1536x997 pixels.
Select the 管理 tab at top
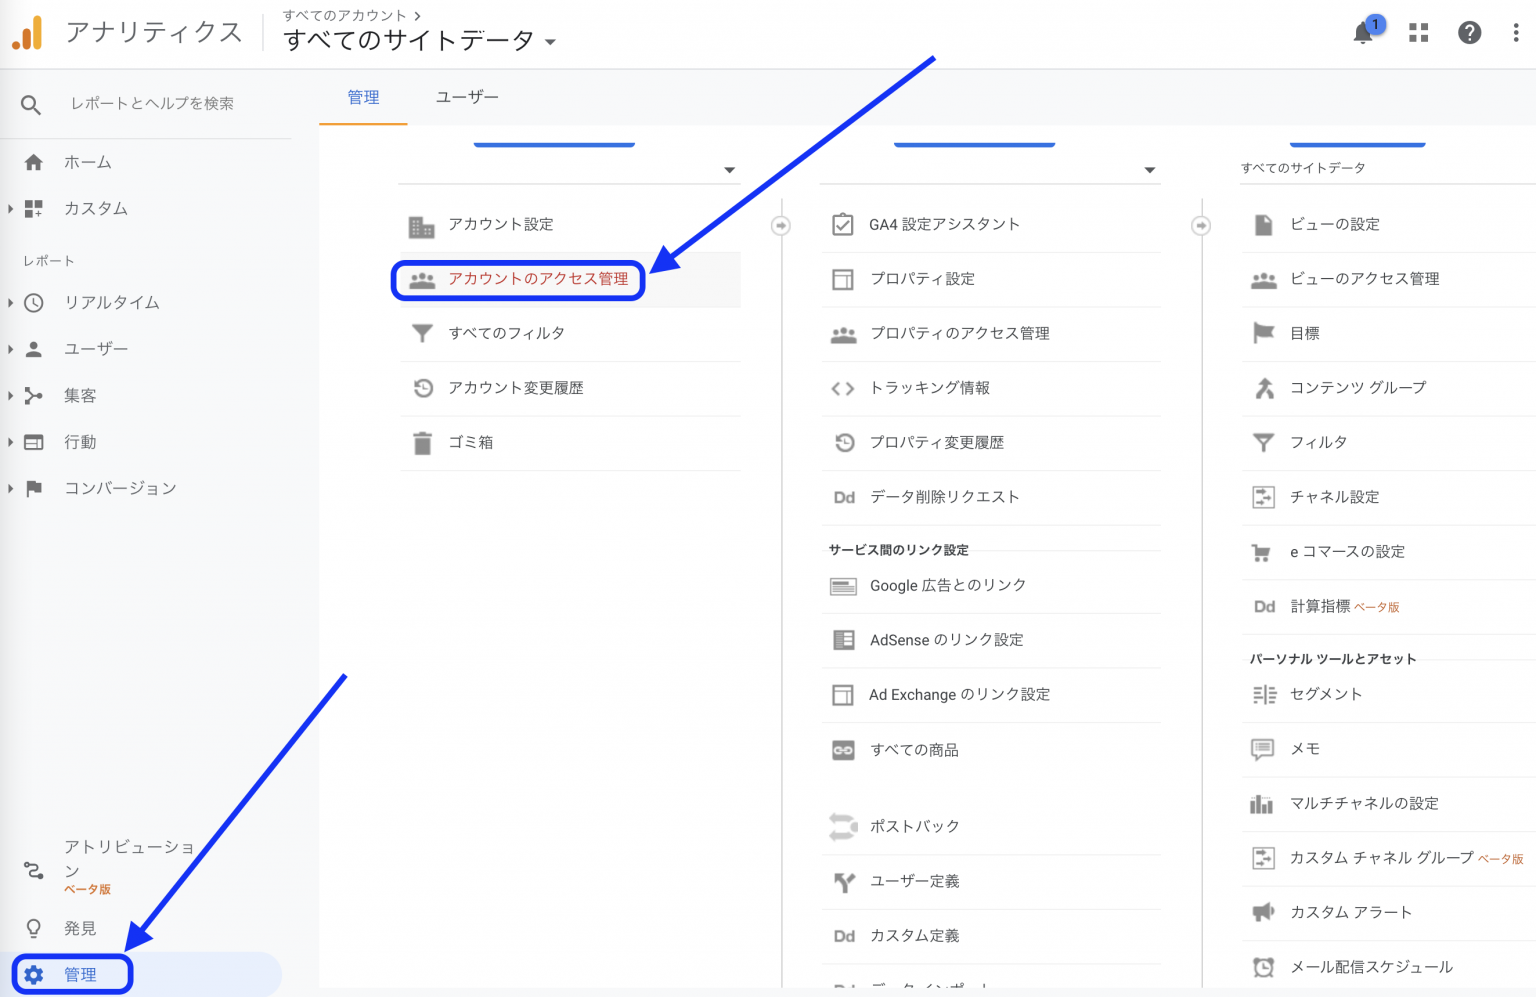tap(363, 97)
